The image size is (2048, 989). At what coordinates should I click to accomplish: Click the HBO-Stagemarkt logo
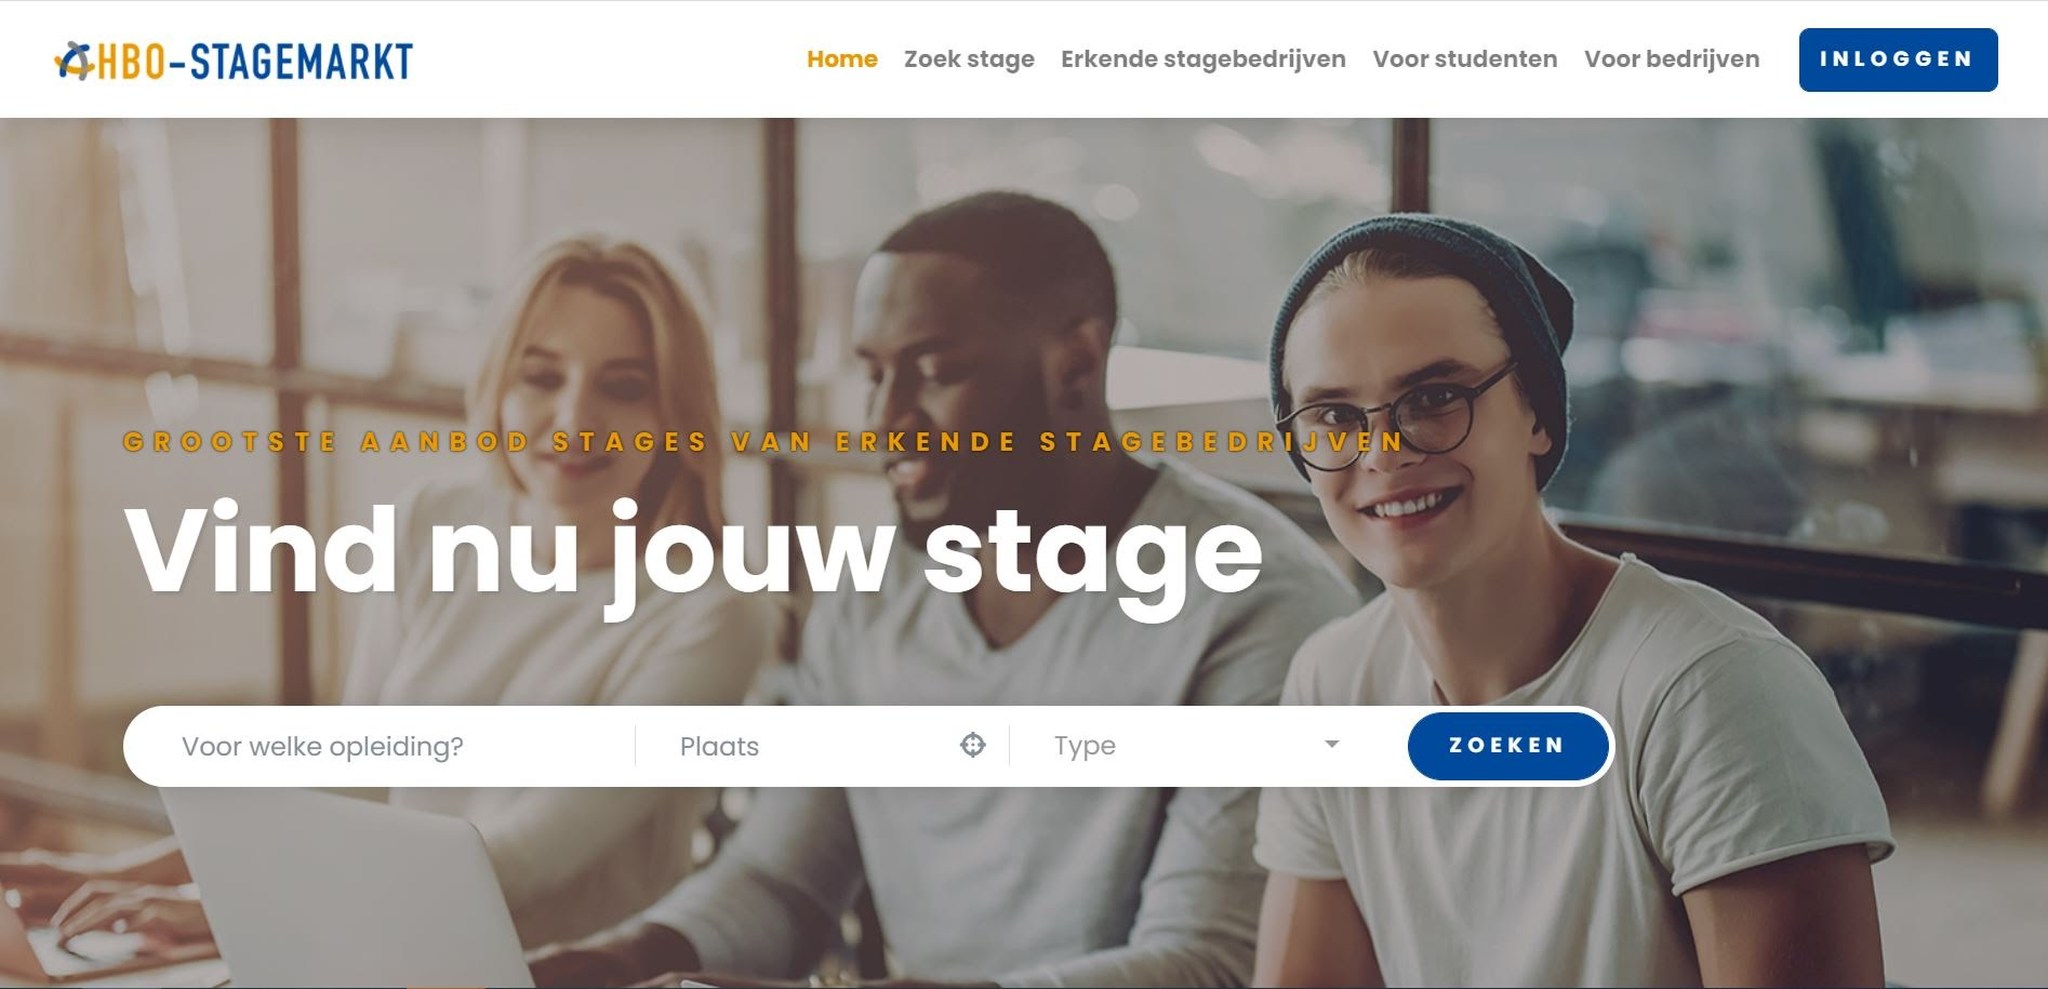233,61
